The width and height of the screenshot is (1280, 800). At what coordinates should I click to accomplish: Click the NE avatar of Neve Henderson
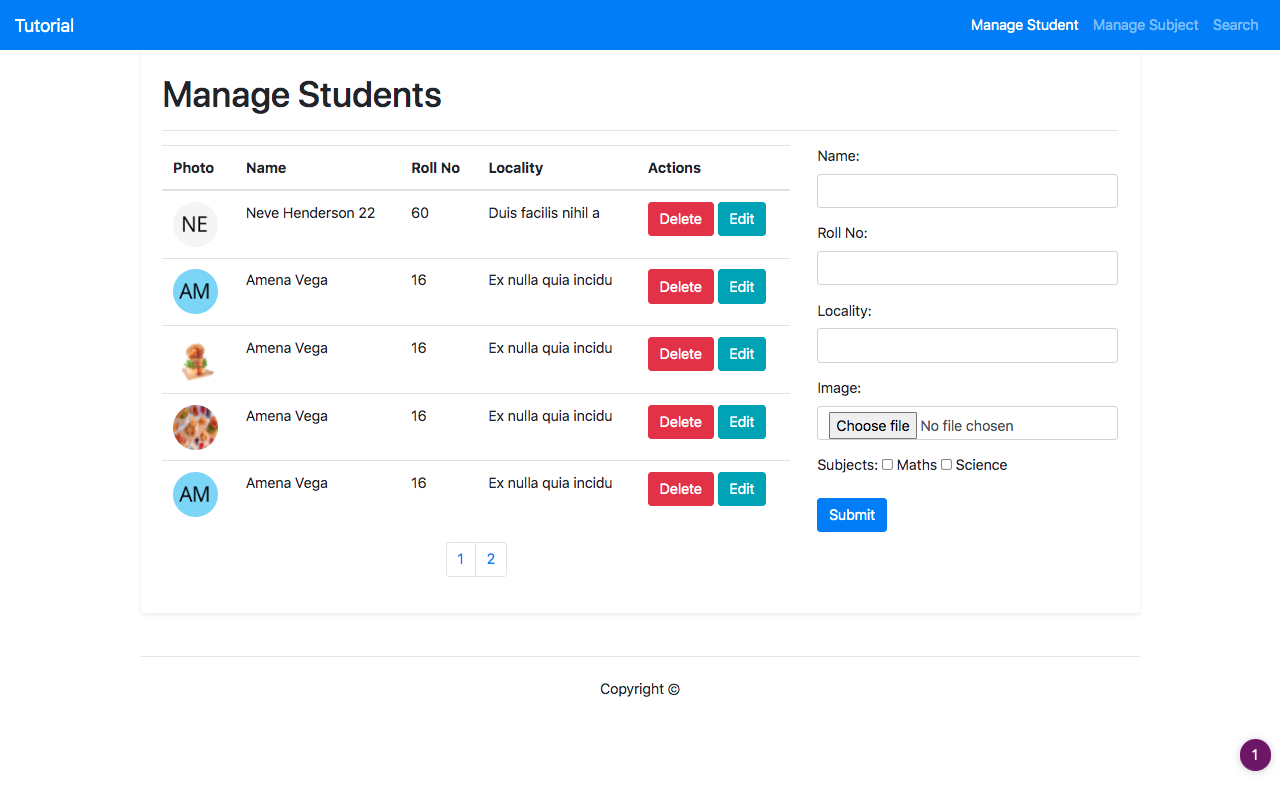195,224
